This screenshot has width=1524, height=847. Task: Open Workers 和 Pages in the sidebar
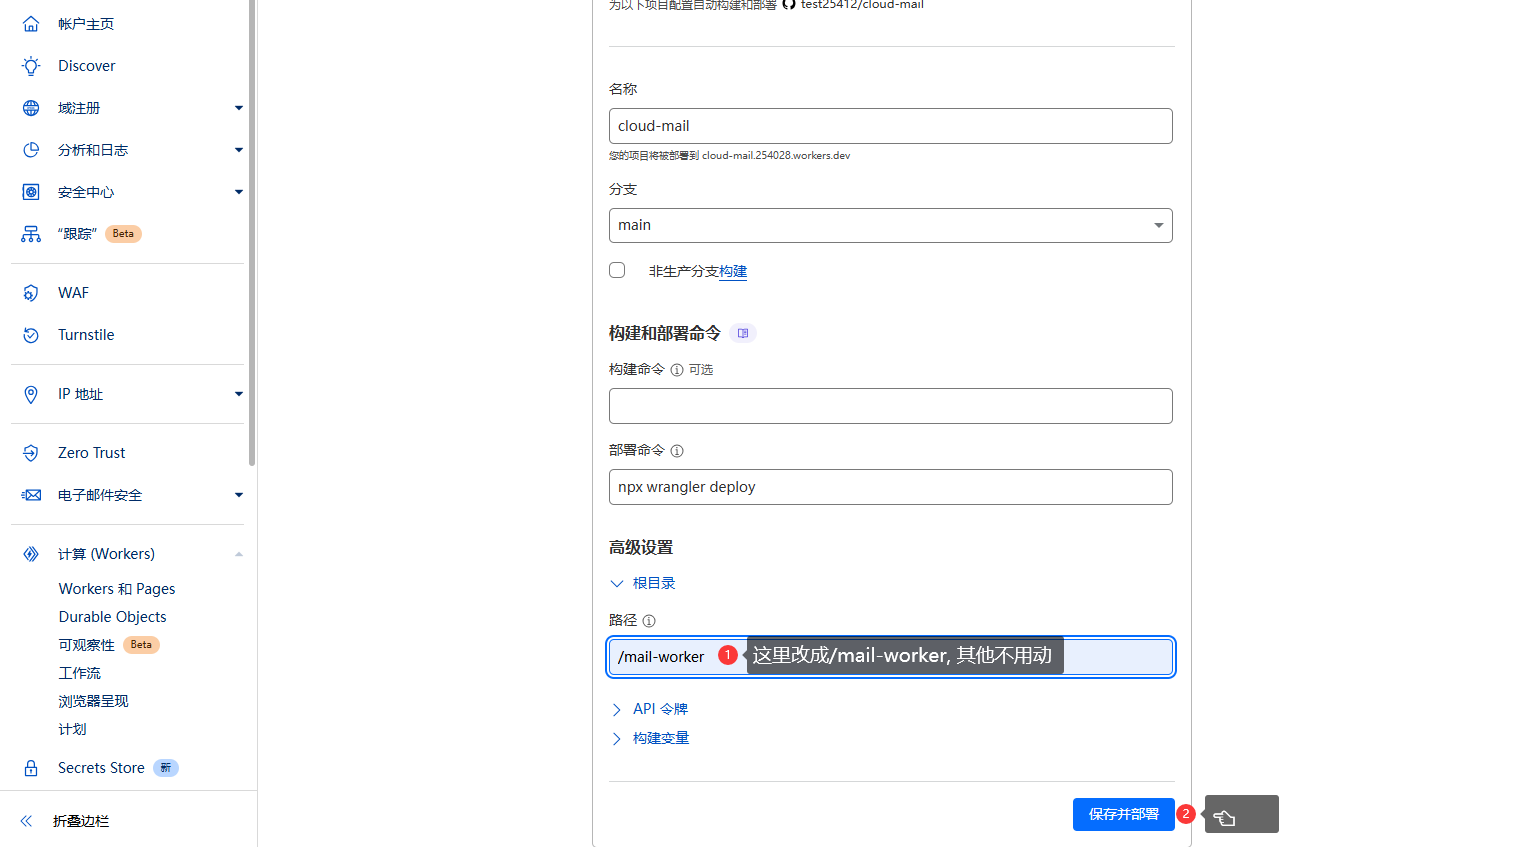click(117, 588)
